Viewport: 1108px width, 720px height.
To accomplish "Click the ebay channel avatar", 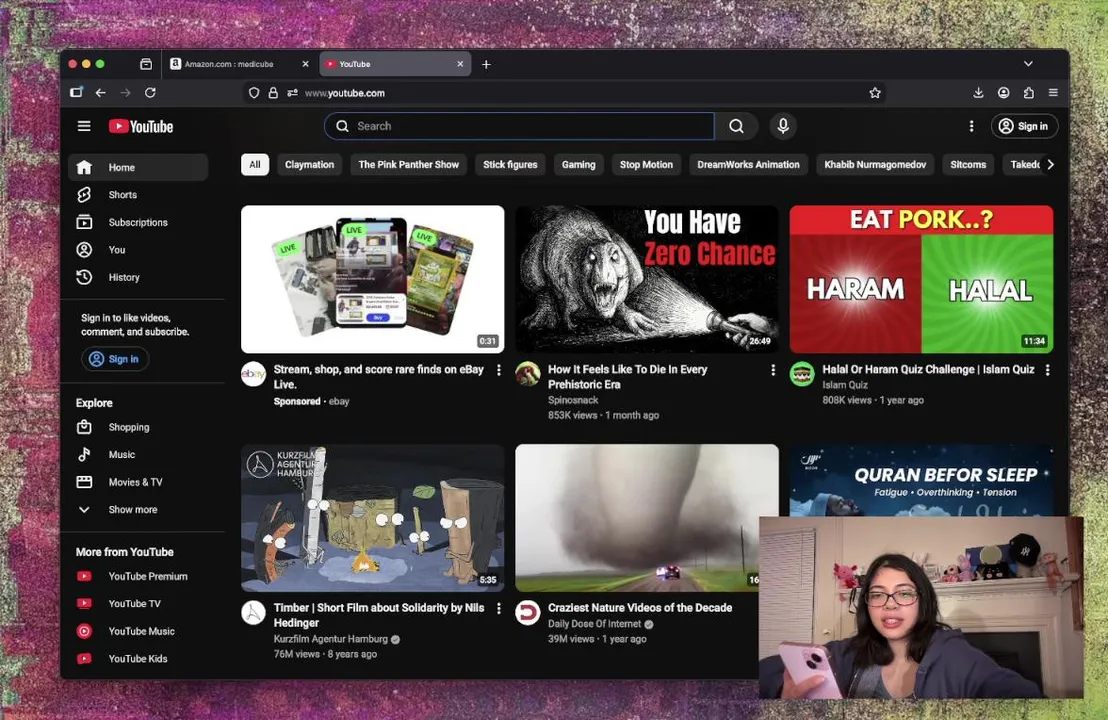I will pyautogui.click(x=253, y=374).
